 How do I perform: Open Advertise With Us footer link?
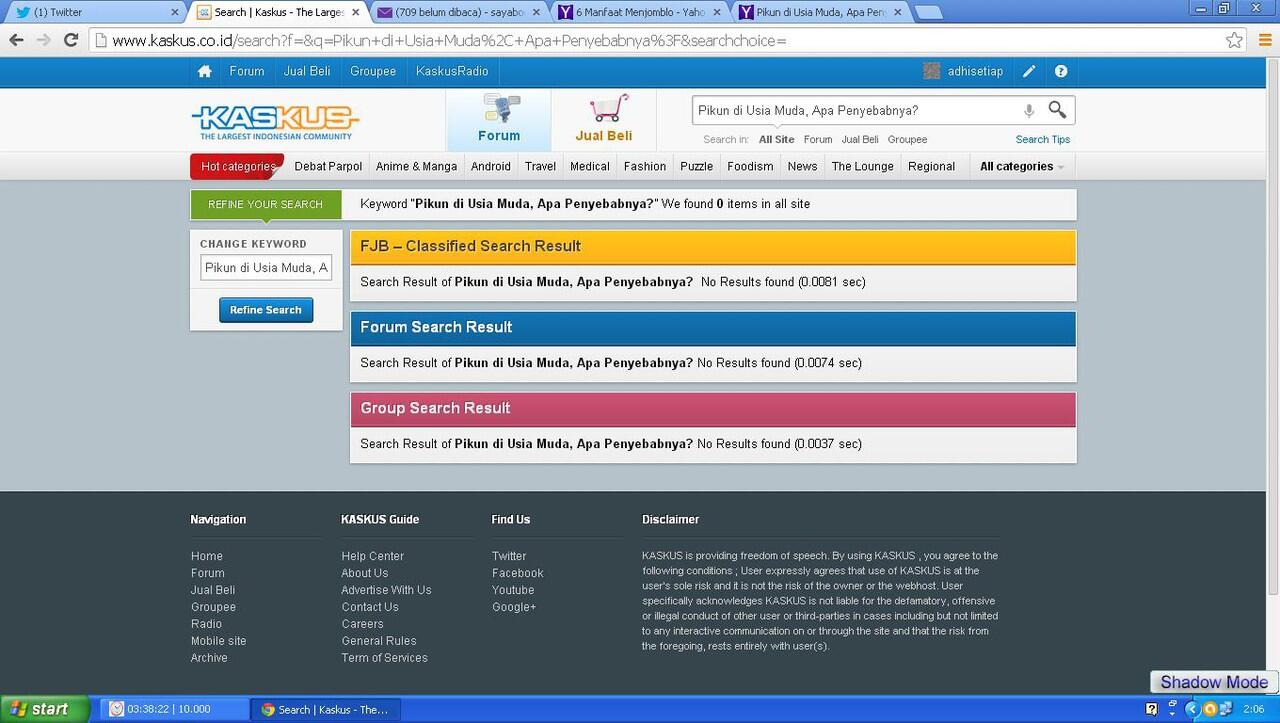[x=386, y=590]
